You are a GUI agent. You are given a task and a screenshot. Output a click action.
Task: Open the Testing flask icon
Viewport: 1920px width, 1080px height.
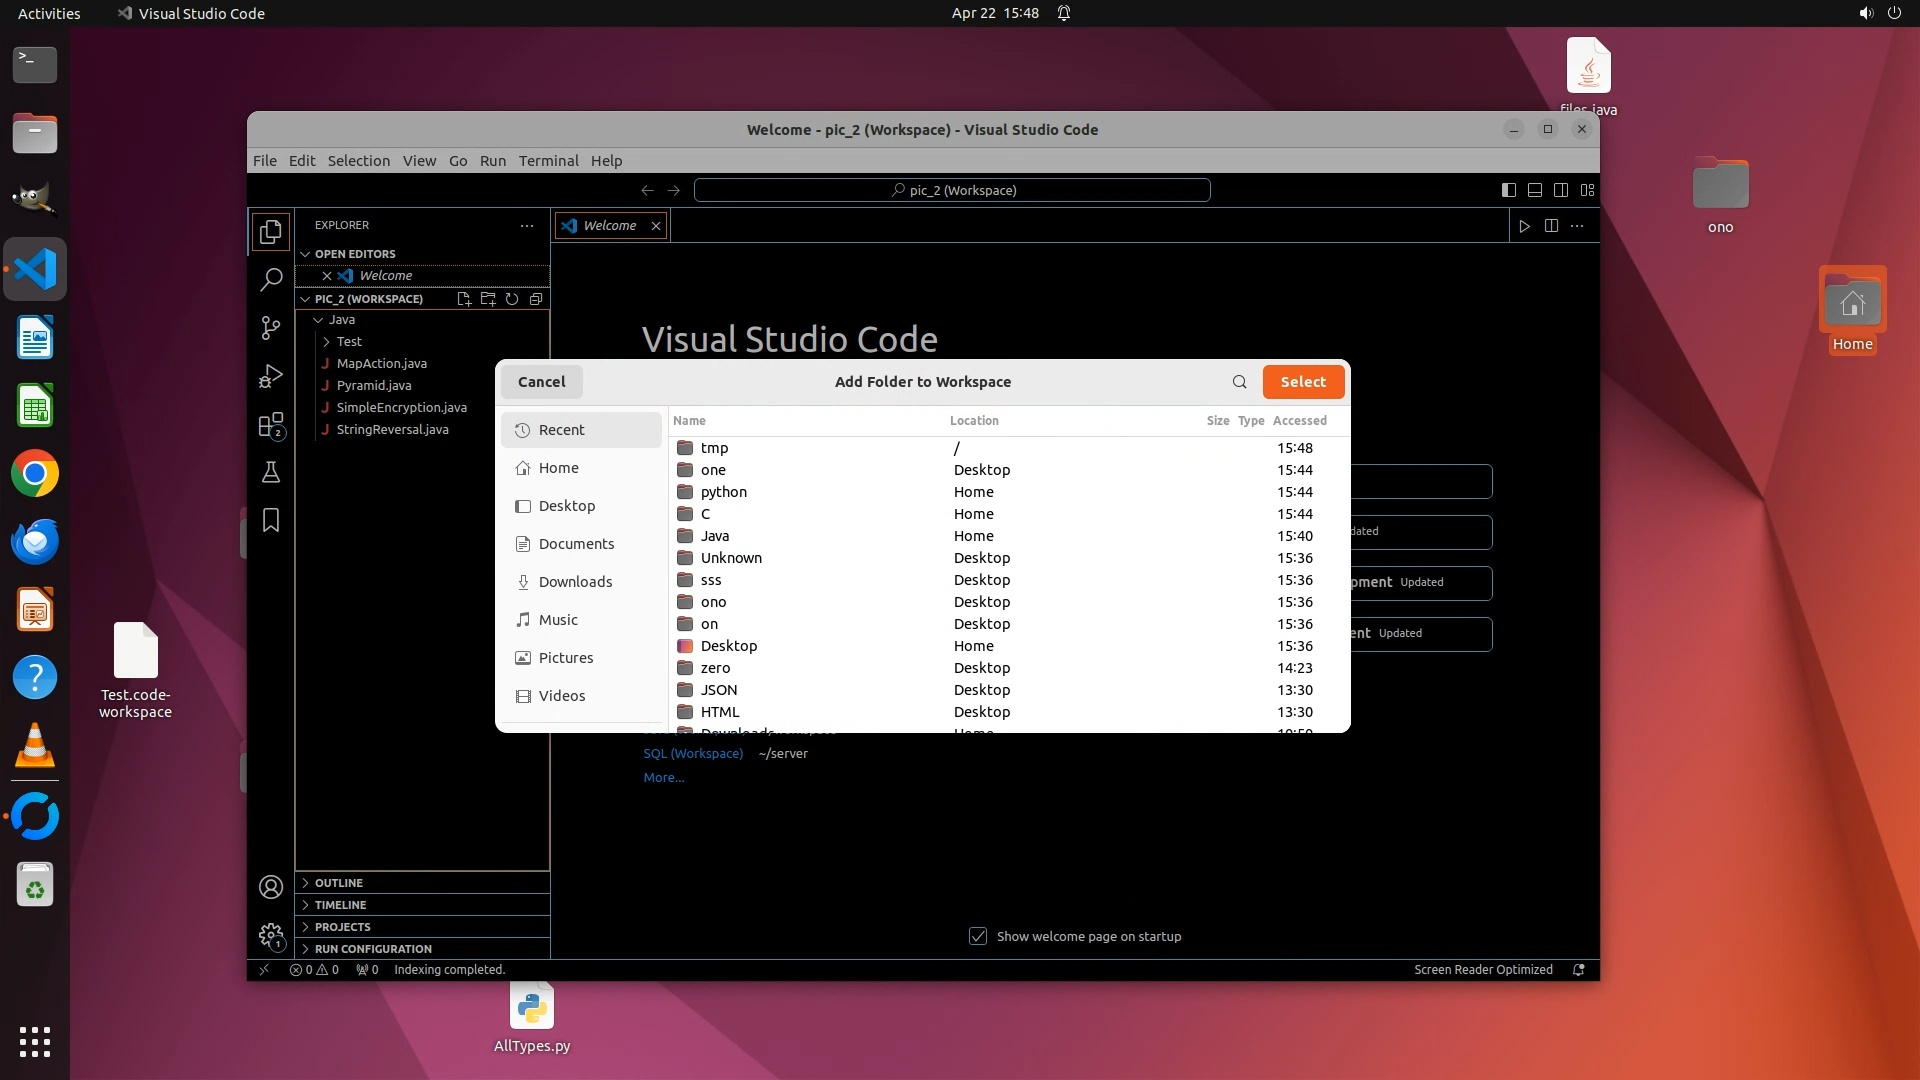pos(270,472)
